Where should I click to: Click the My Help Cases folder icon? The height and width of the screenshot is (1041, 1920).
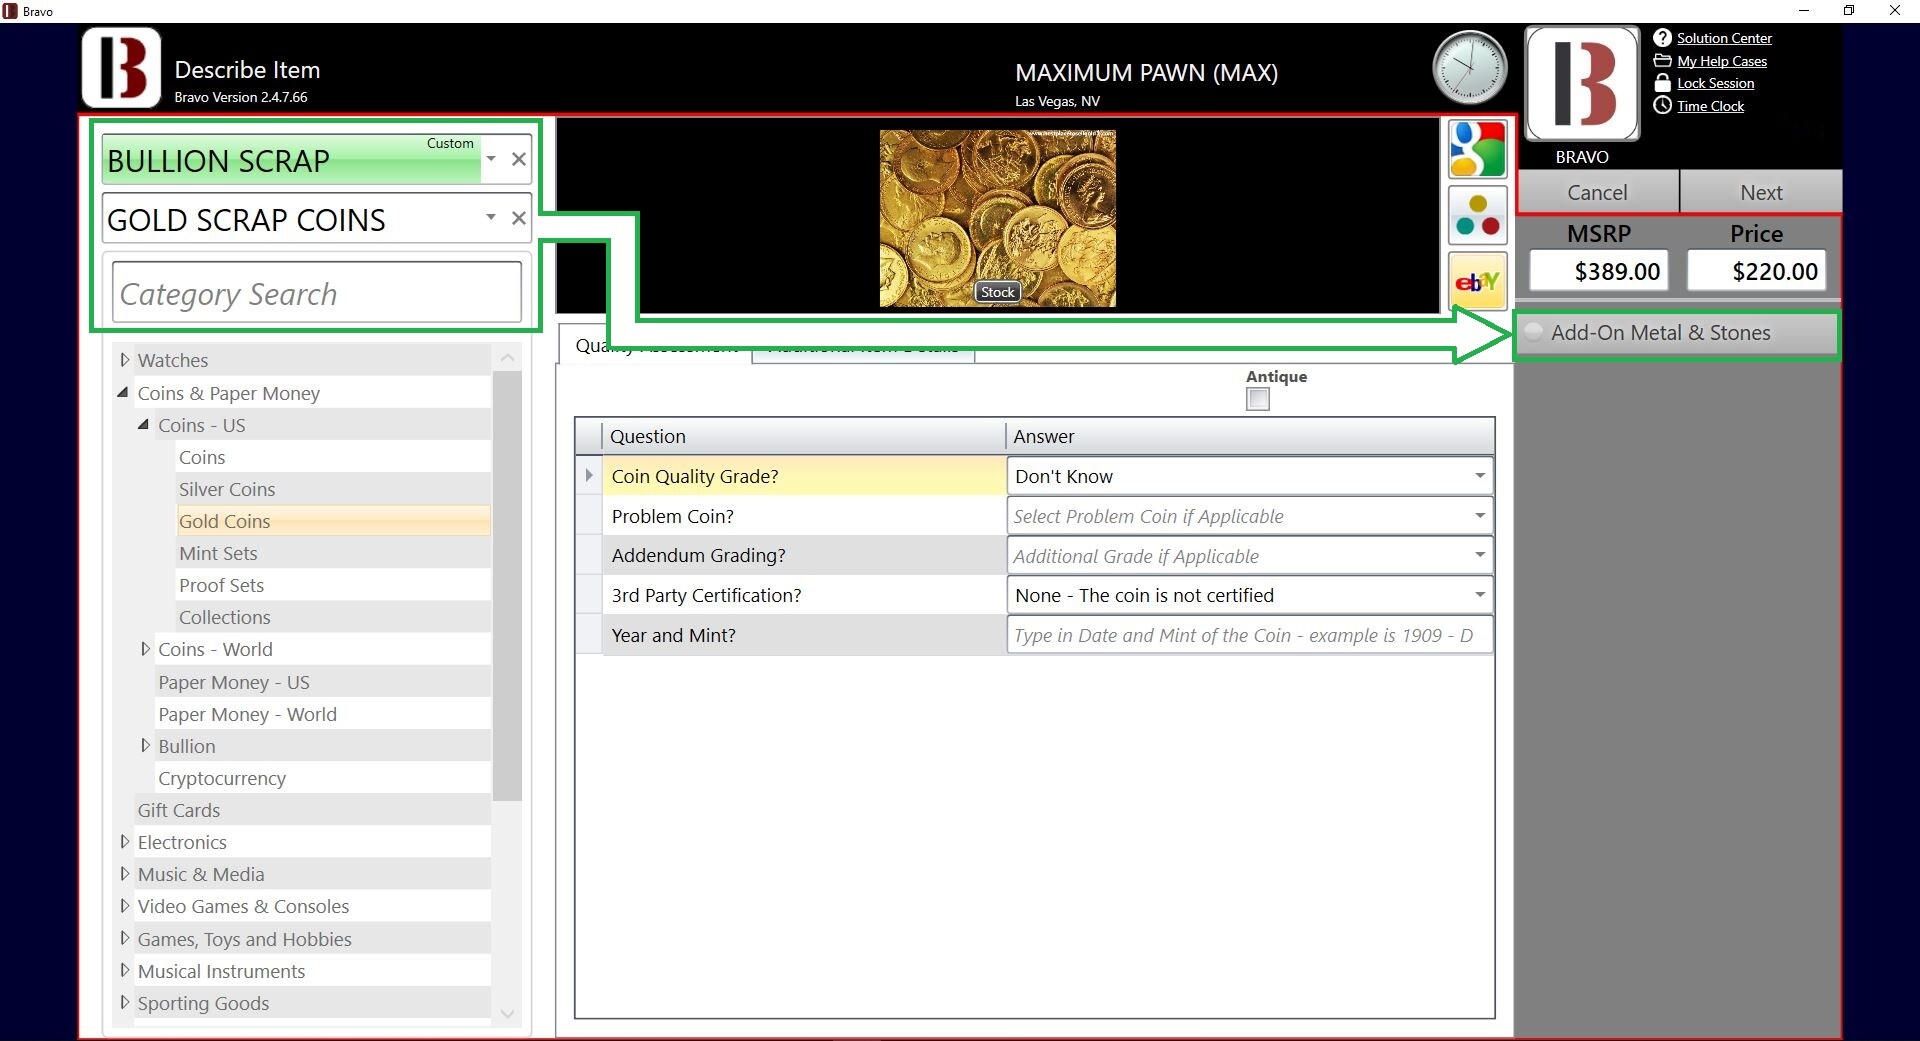click(x=1662, y=61)
